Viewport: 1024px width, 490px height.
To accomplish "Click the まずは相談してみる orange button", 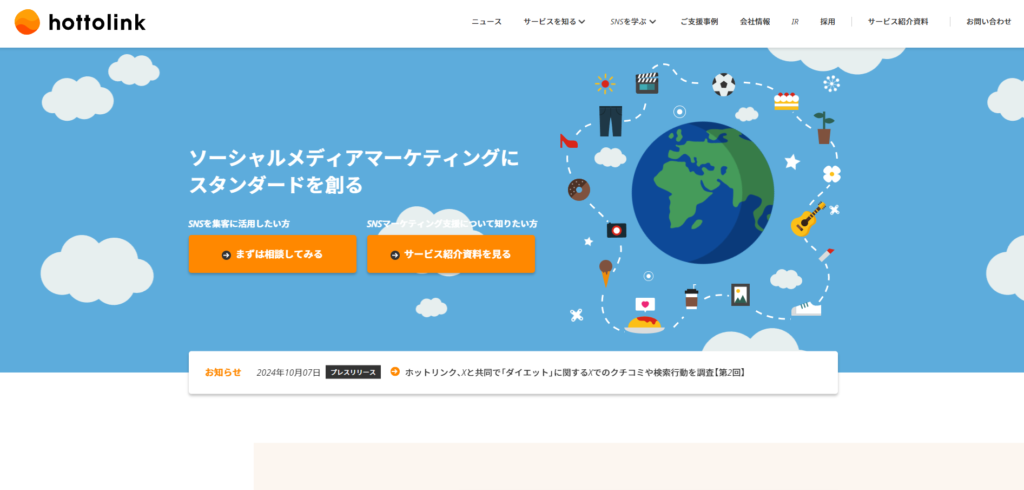I will pyautogui.click(x=272, y=254).
